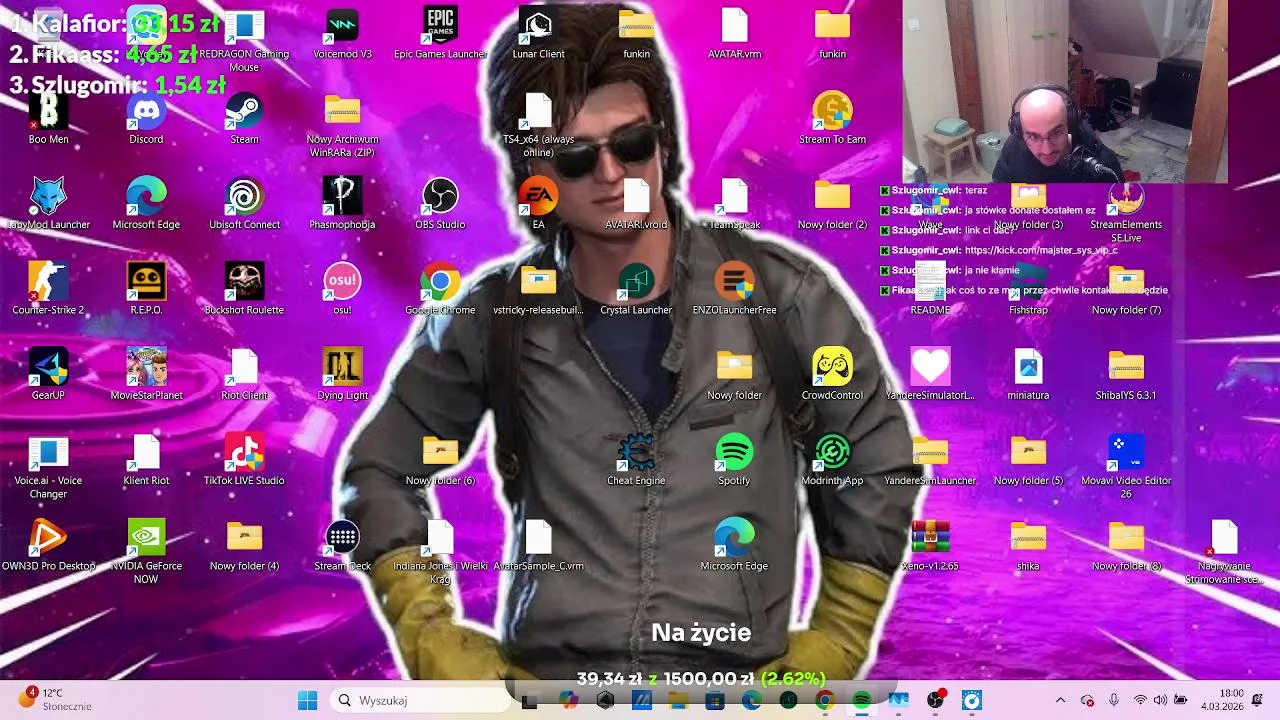This screenshot has height=720, width=1280.
Task: Launch Counter-Strike 2 shortcut
Action: (x=48, y=290)
